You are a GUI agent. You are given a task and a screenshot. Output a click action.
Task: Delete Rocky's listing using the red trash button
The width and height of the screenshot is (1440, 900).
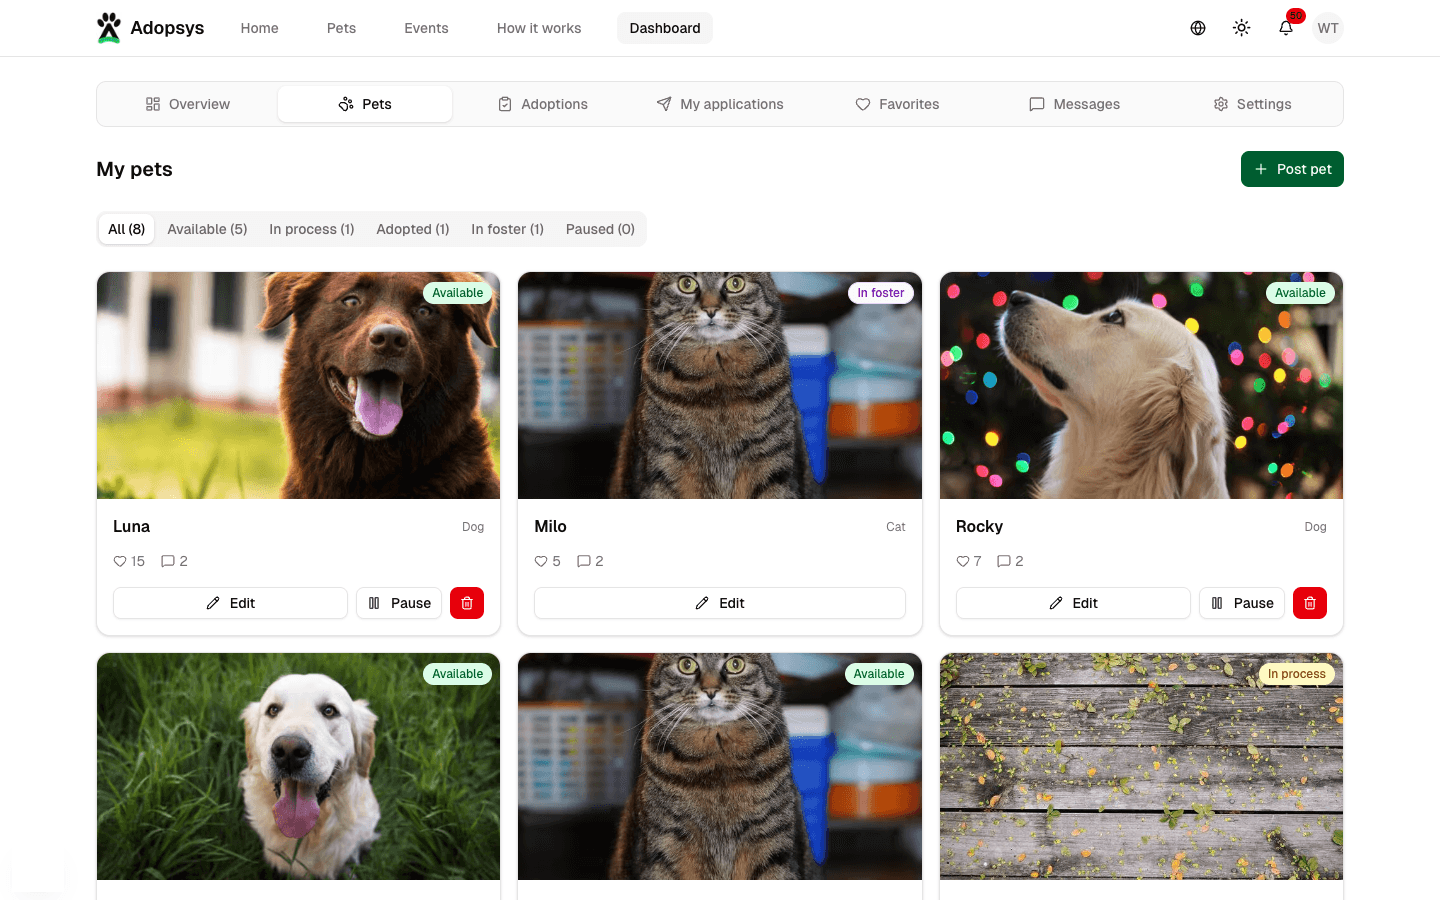1310,602
